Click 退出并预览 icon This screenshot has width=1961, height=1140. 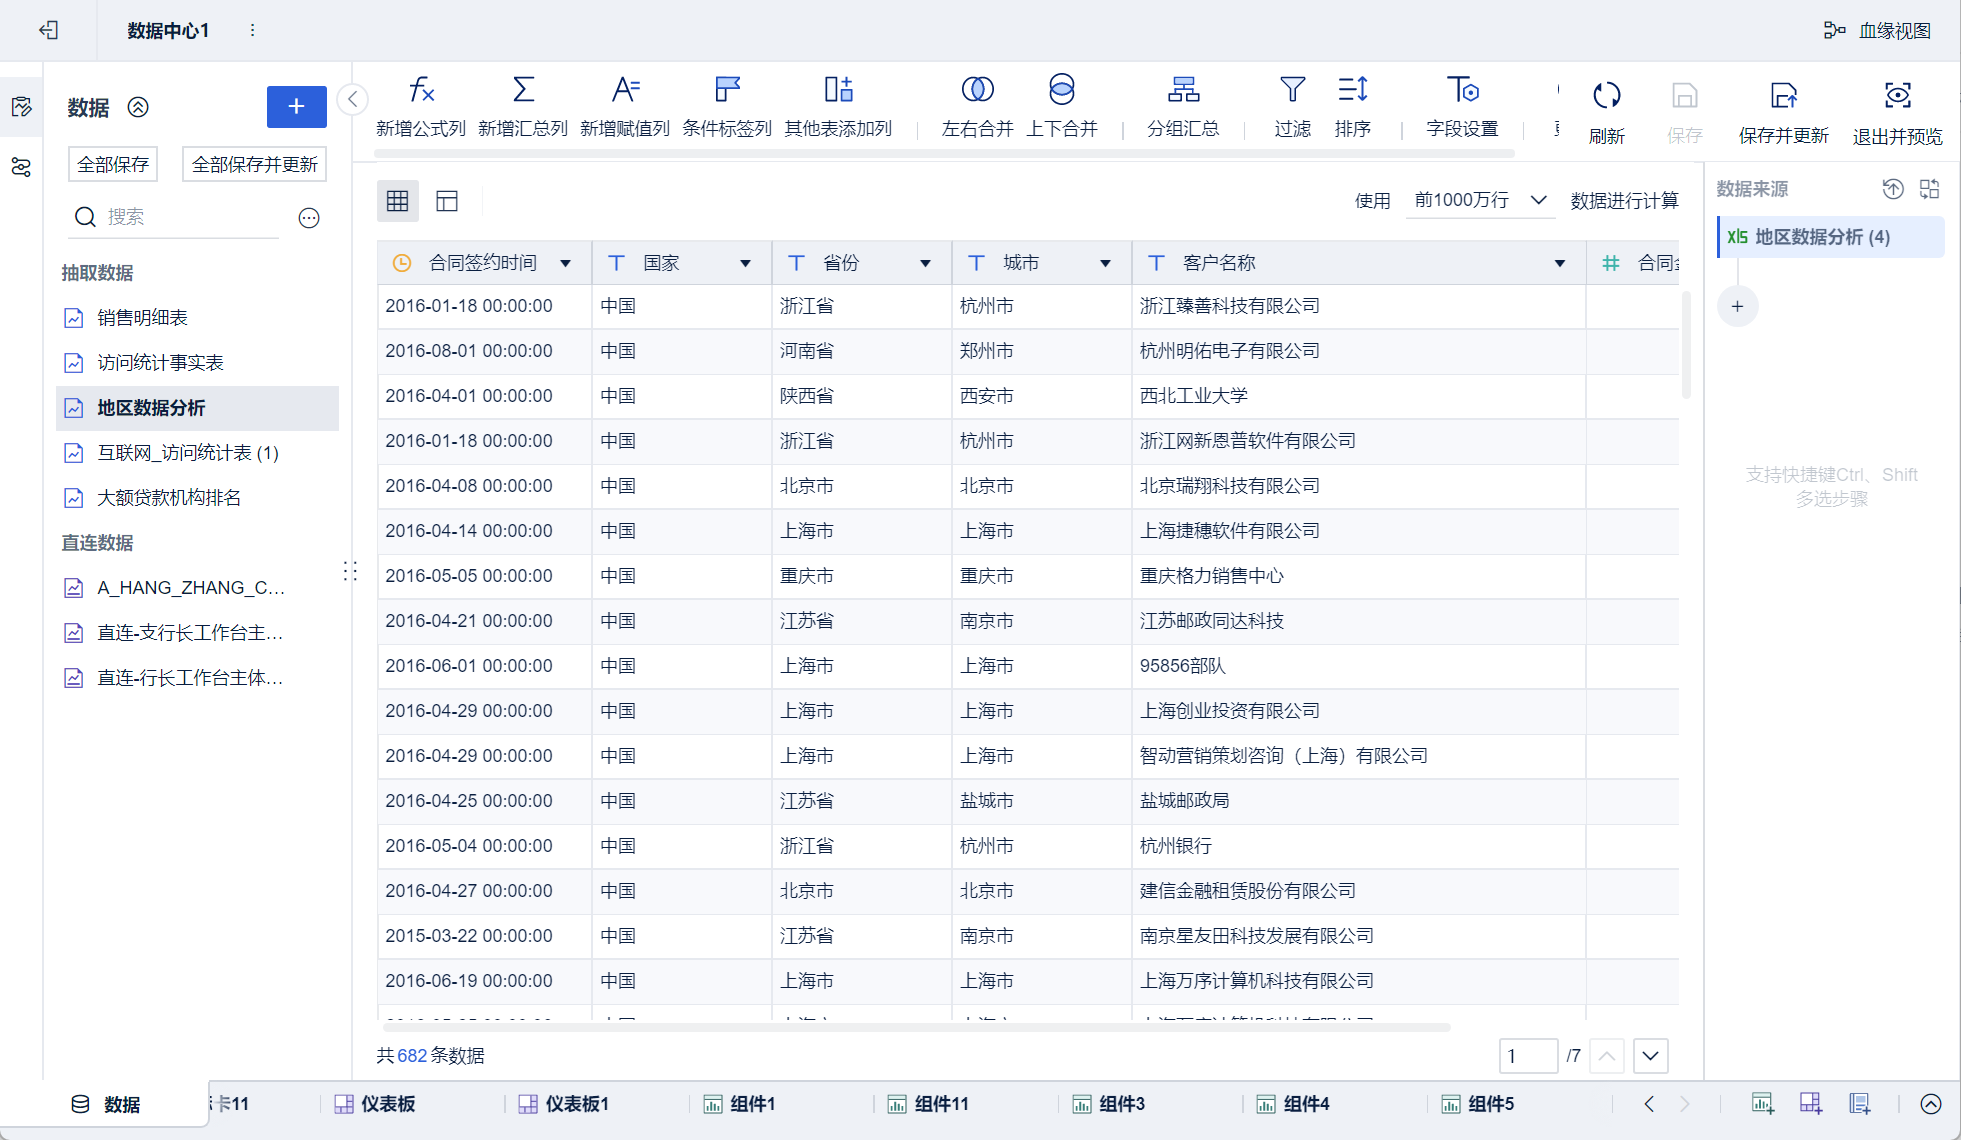coord(1897,96)
